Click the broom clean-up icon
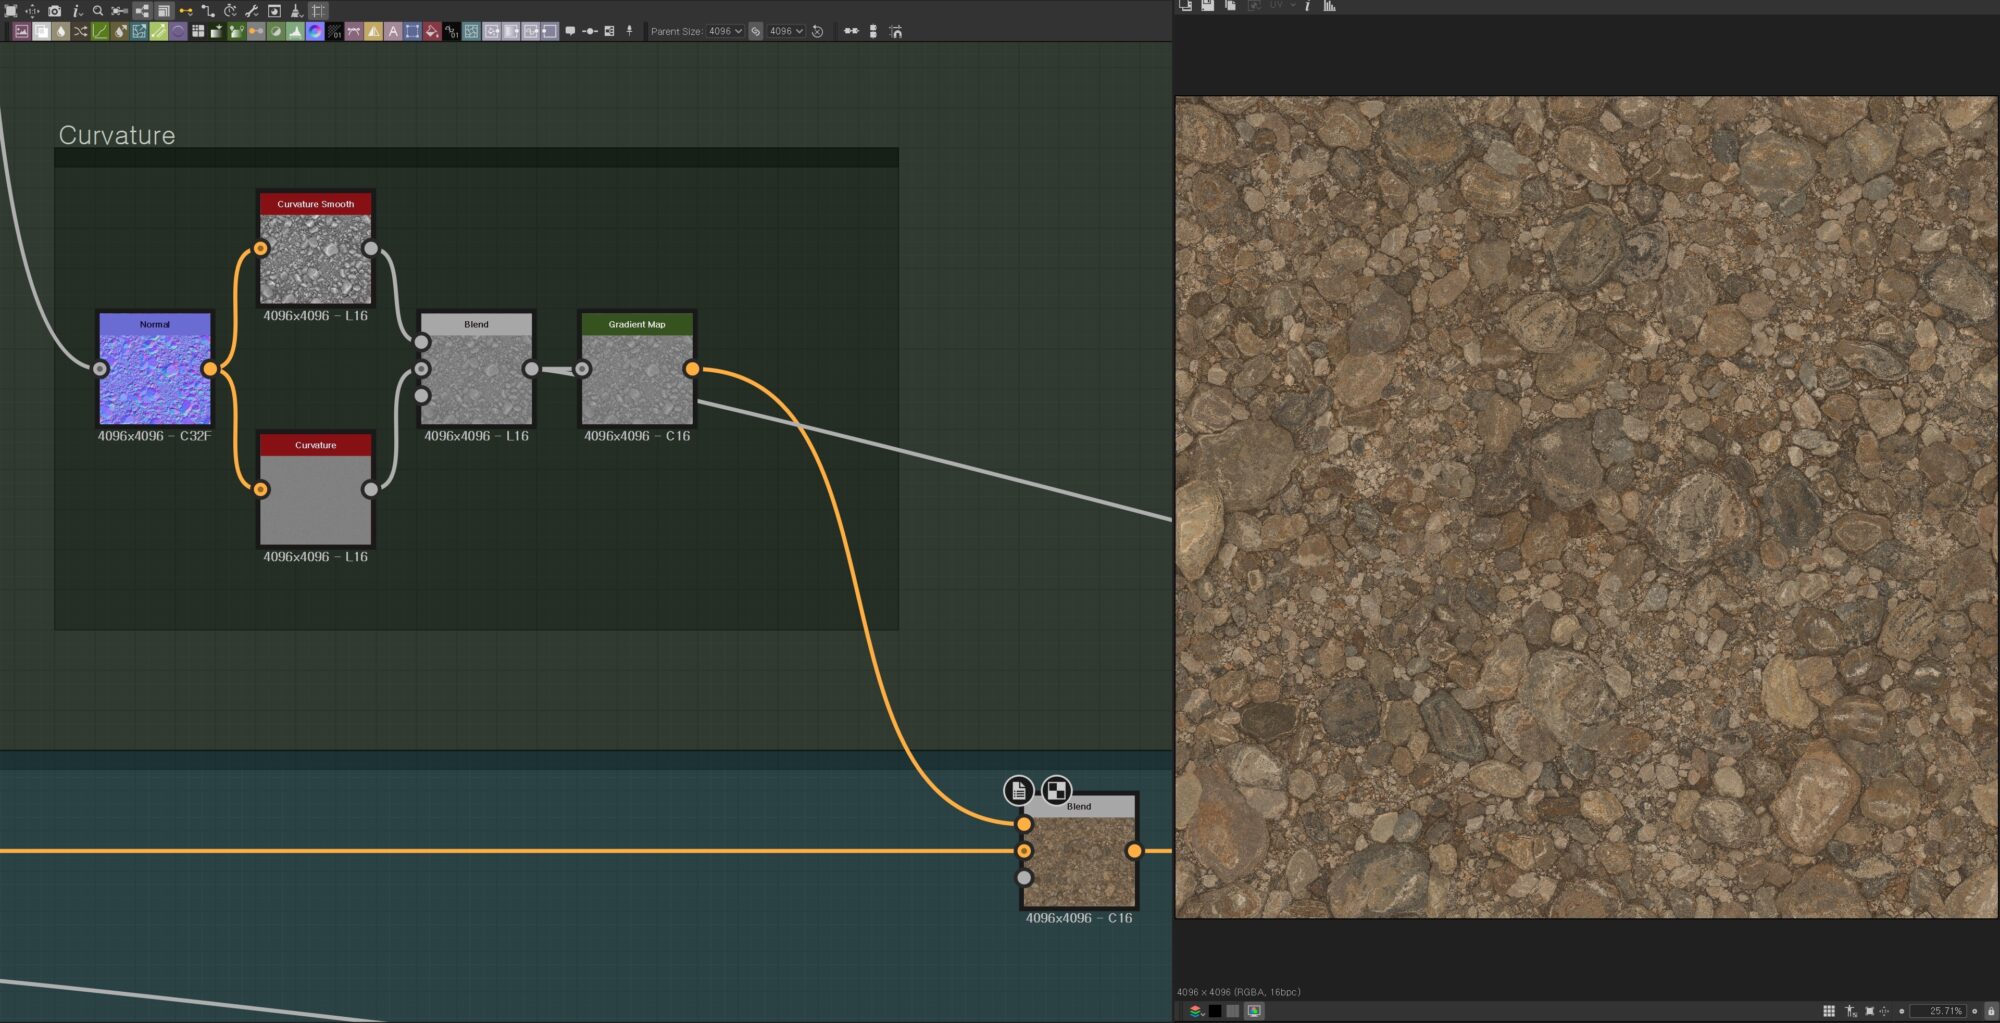The image size is (2000, 1023). (x=296, y=10)
